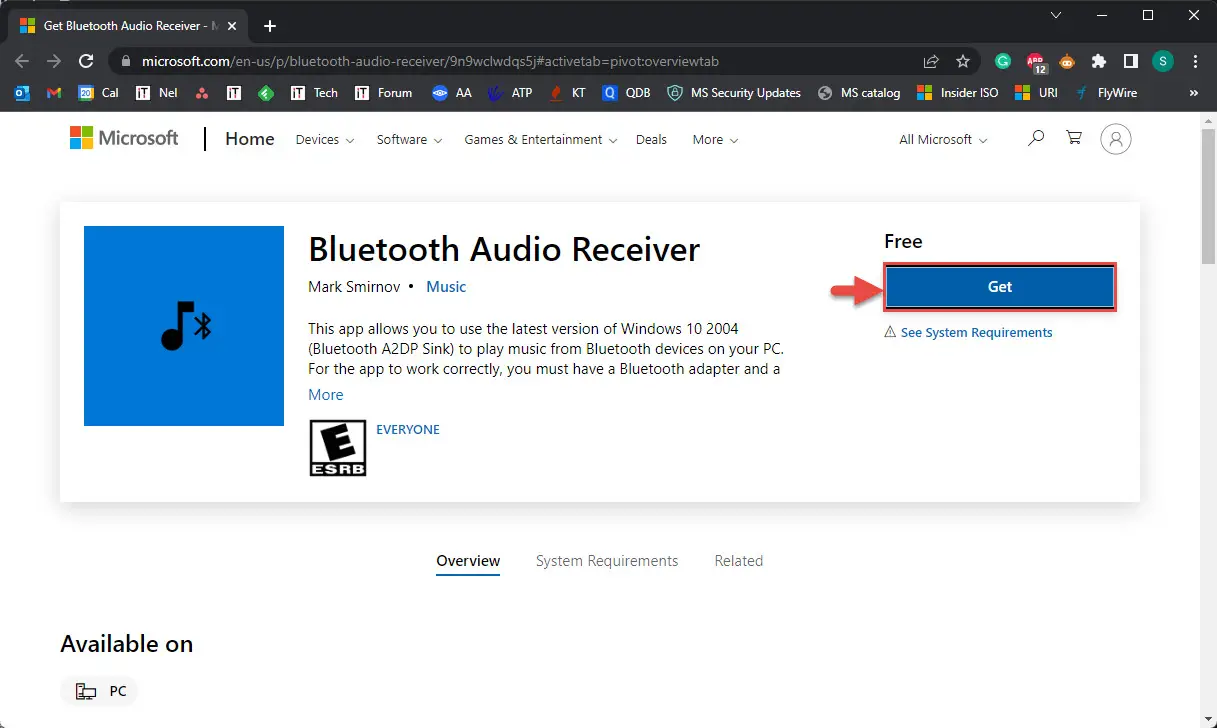Click the ESRB Everyone rating icon
The image size is (1217, 728).
point(337,447)
